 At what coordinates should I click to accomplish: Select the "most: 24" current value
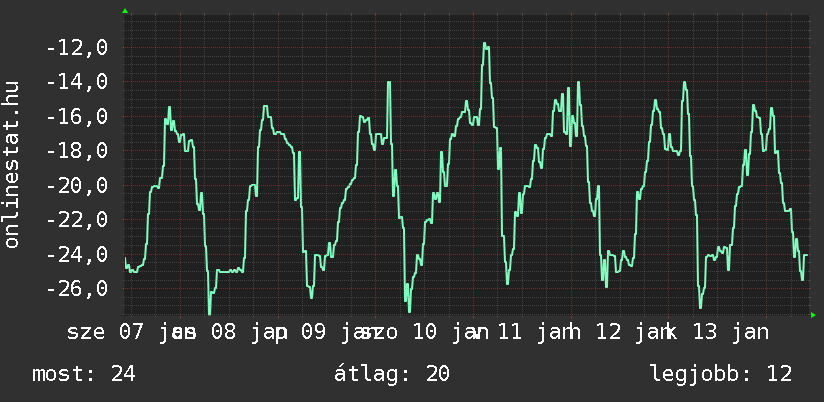[x=84, y=374]
